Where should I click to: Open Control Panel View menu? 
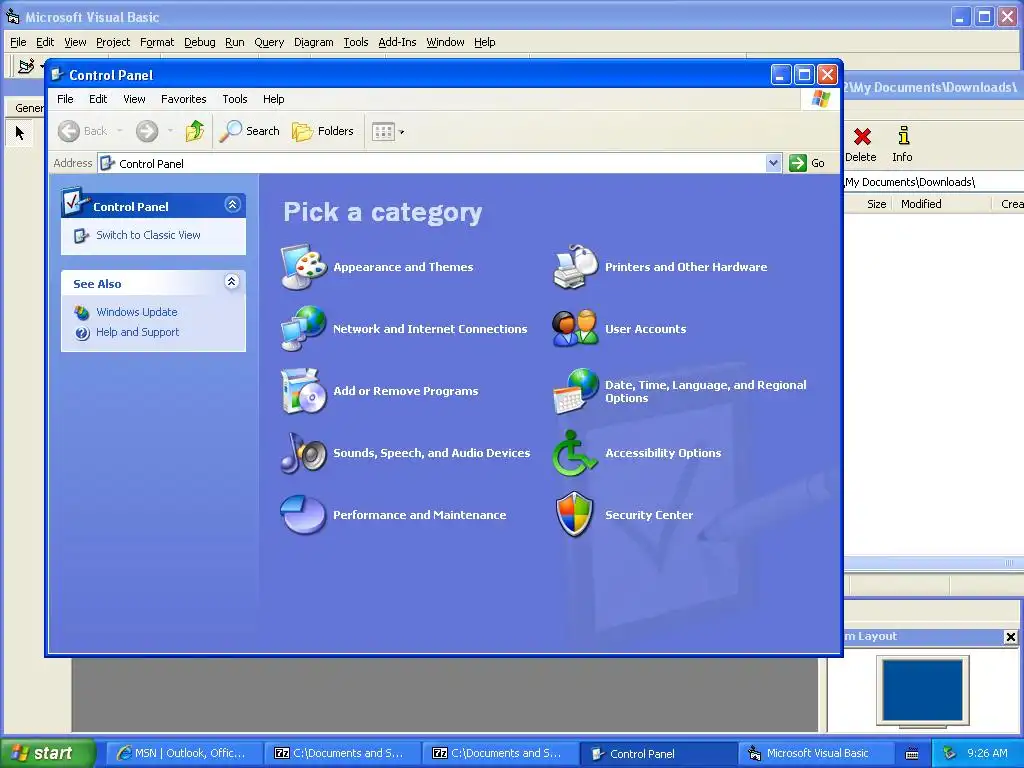pos(135,99)
